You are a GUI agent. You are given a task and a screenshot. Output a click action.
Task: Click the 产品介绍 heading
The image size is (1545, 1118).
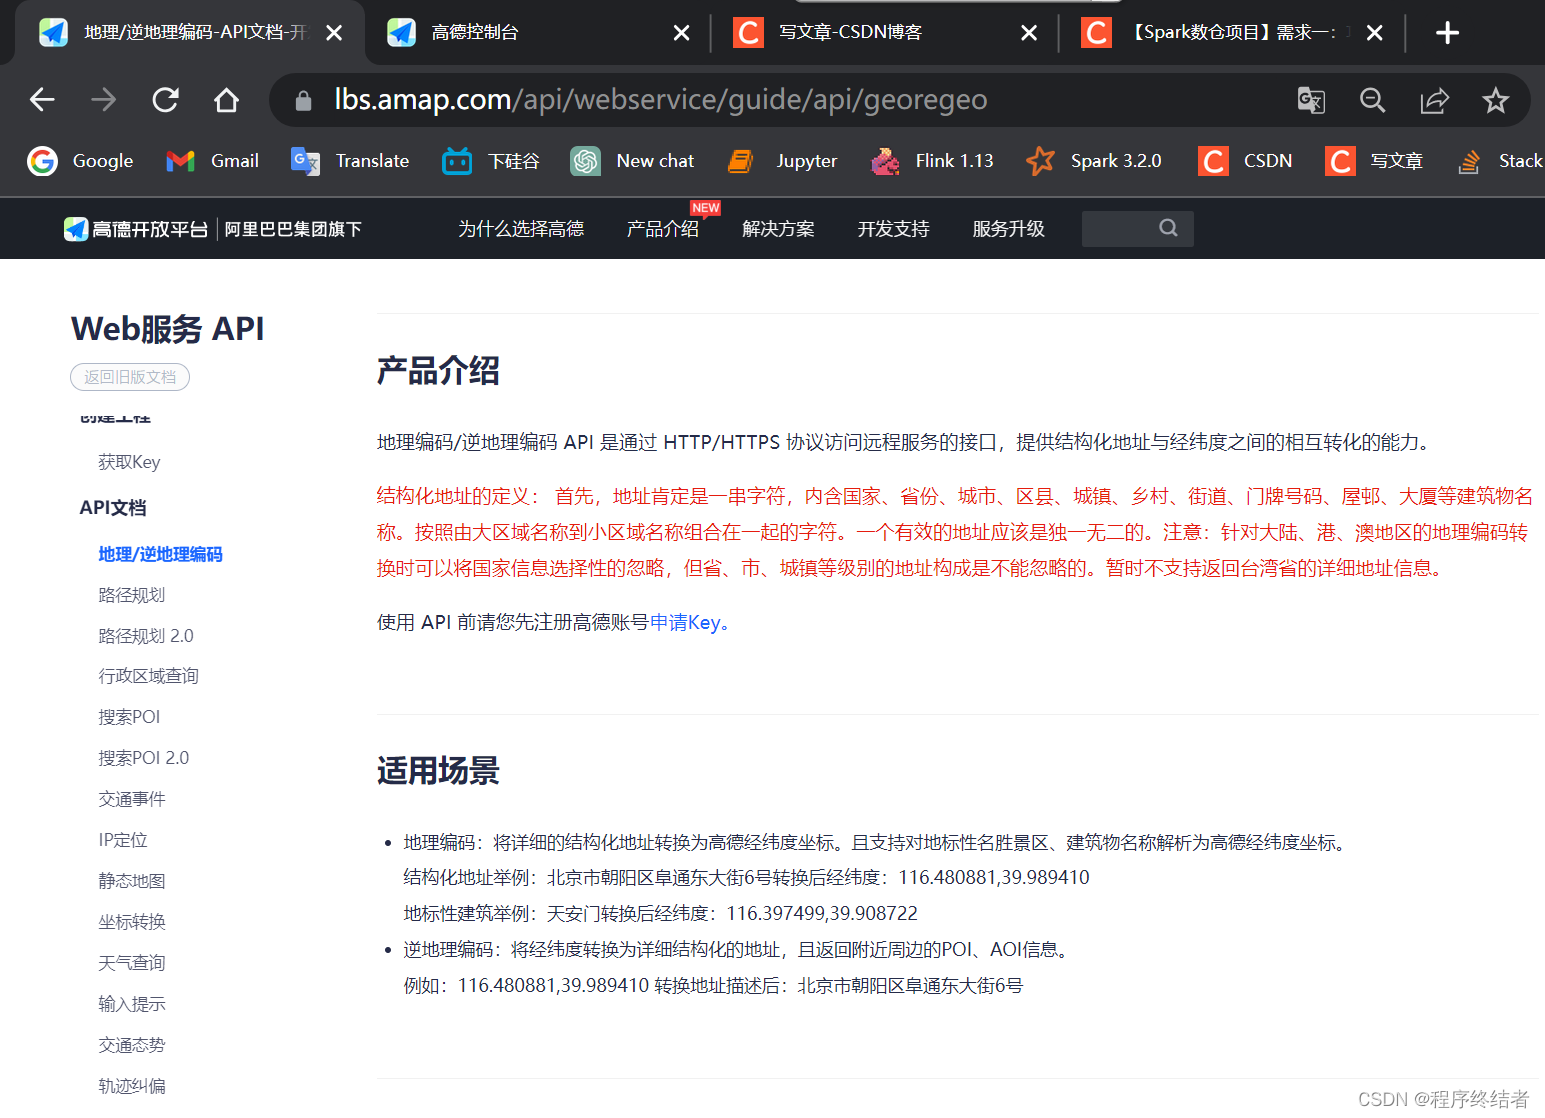pyautogui.click(x=438, y=371)
